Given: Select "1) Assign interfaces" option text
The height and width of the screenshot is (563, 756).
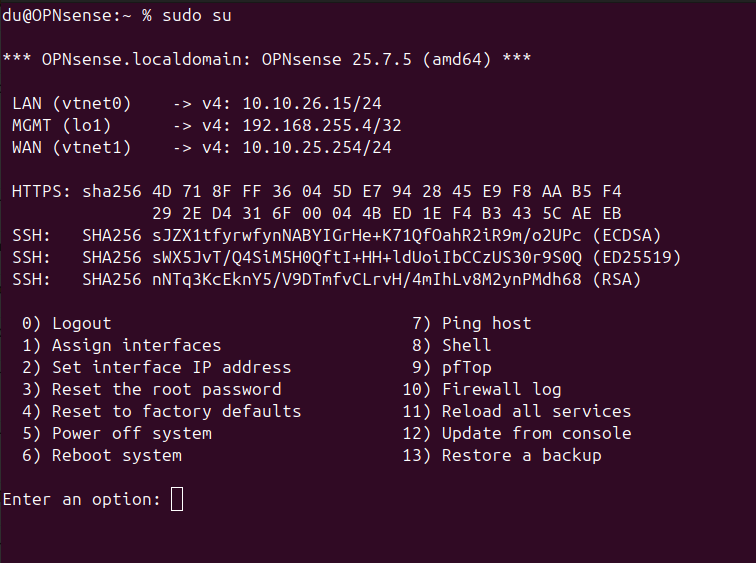Looking at the screenshot, I should click(121, 345).
